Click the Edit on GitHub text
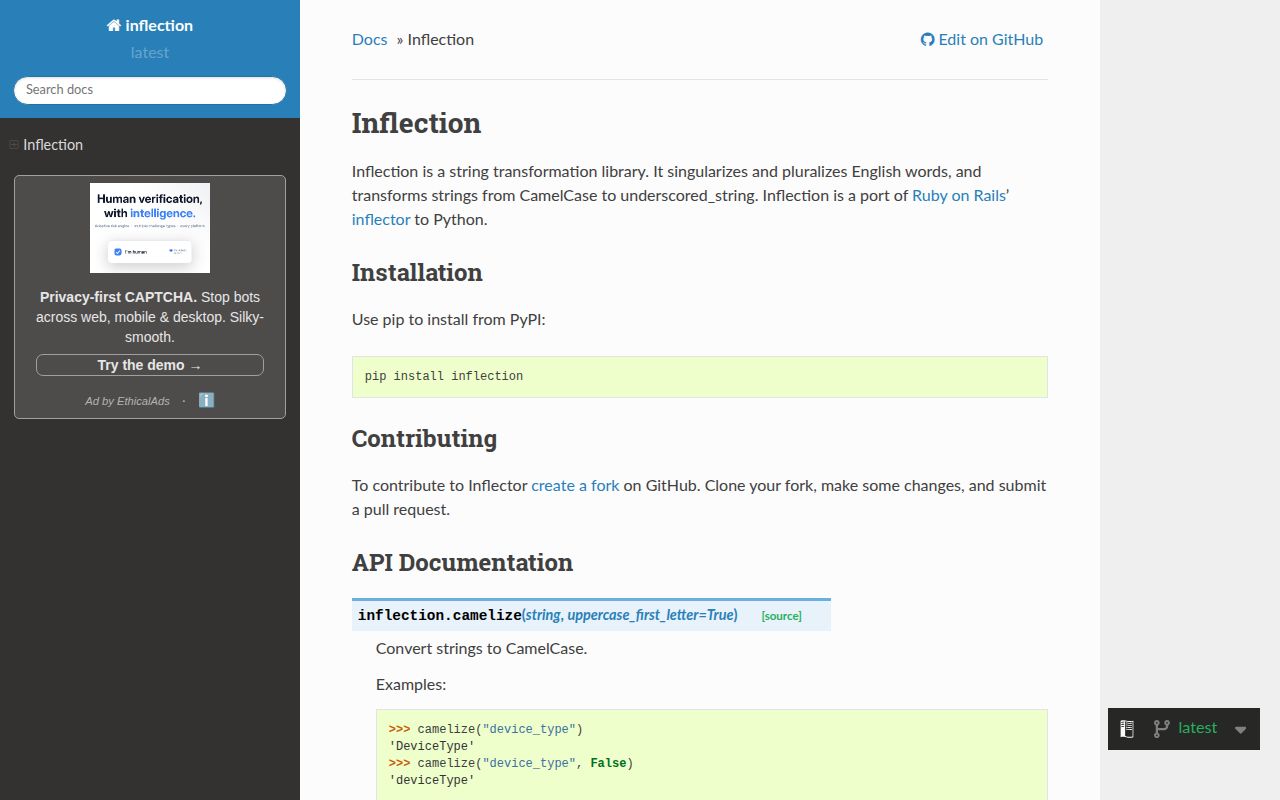This screenshot has width=1280, height=800. (991, 40)
